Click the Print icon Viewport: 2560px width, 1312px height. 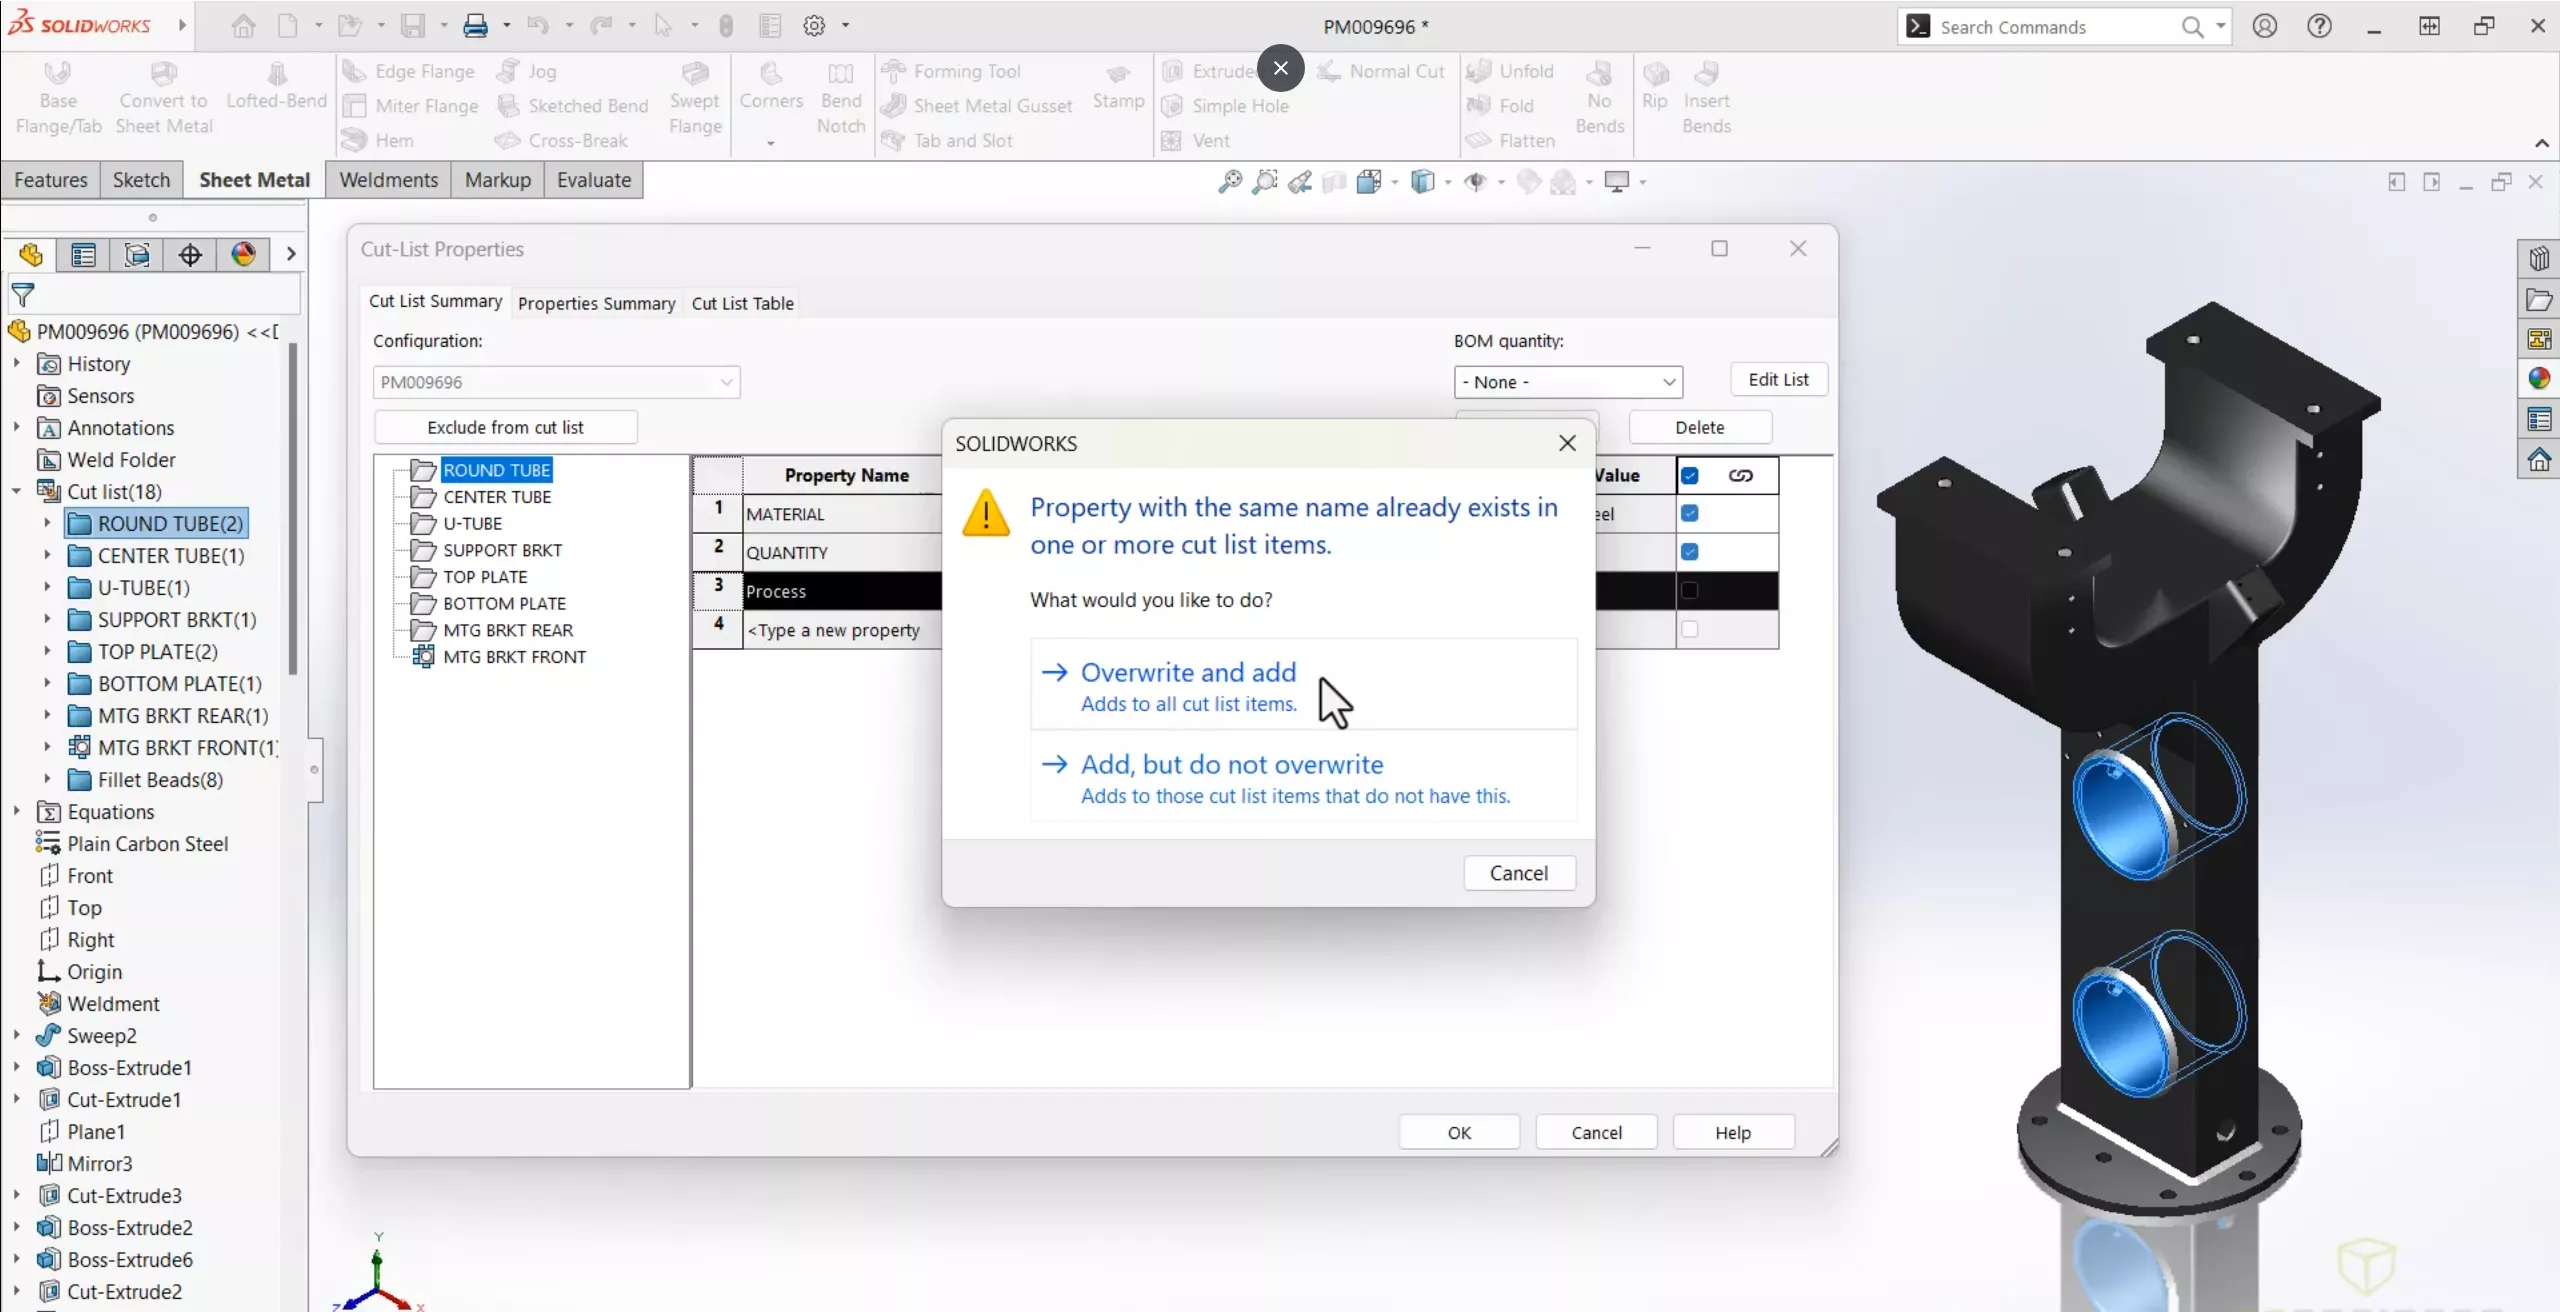(476, 26)
